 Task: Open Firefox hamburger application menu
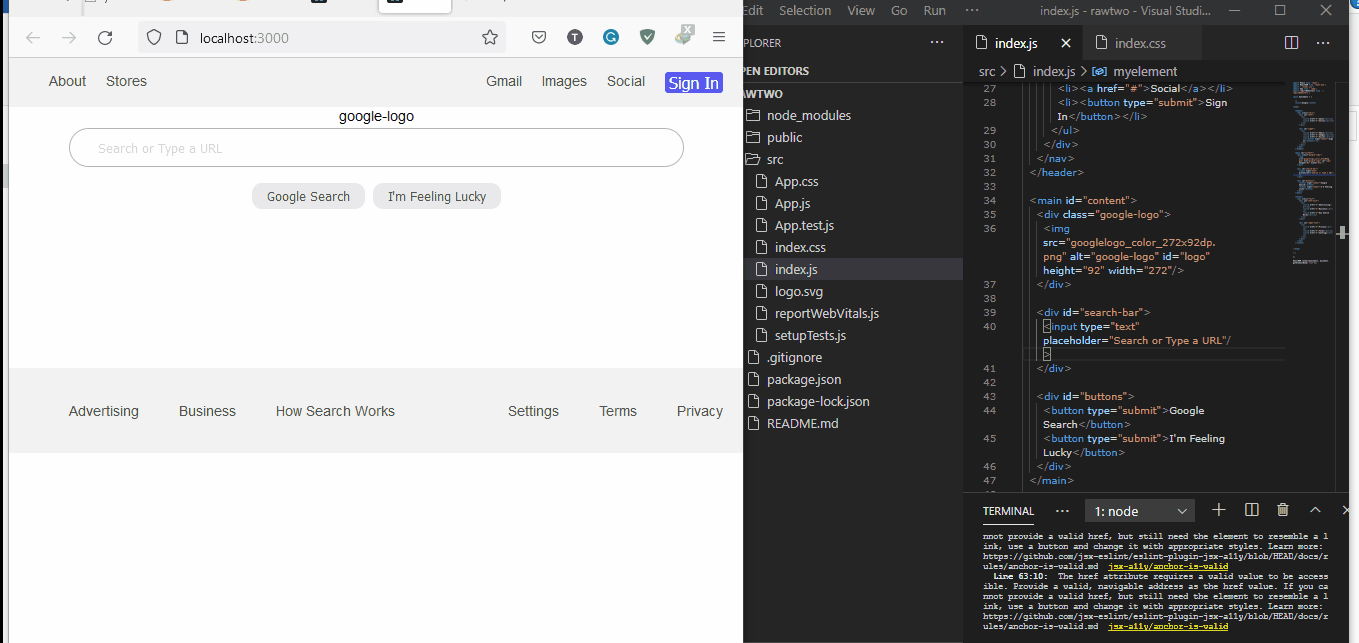(x=719, y=38)
